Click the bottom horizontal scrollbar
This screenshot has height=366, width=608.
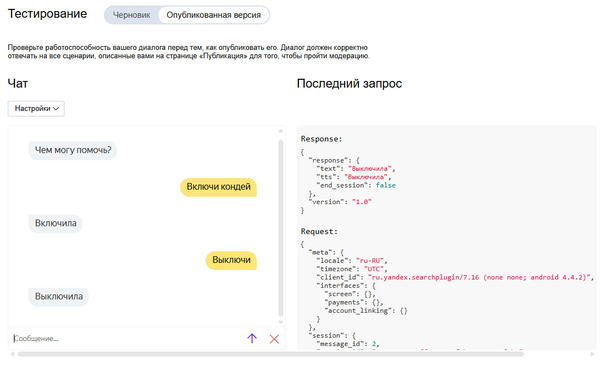271,354
